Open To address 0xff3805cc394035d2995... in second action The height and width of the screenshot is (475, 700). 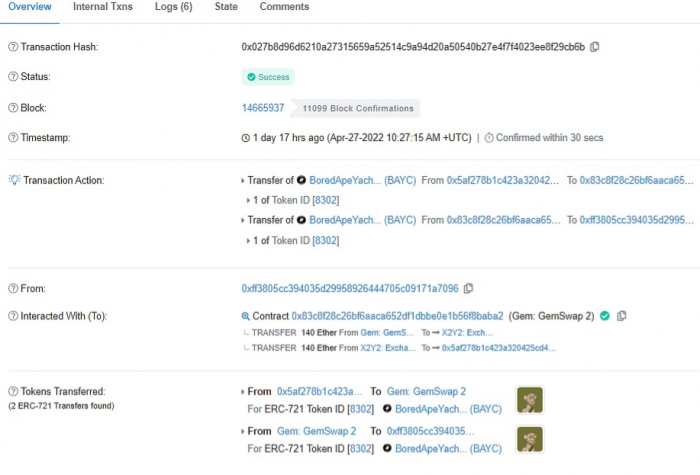click(637, 220)
